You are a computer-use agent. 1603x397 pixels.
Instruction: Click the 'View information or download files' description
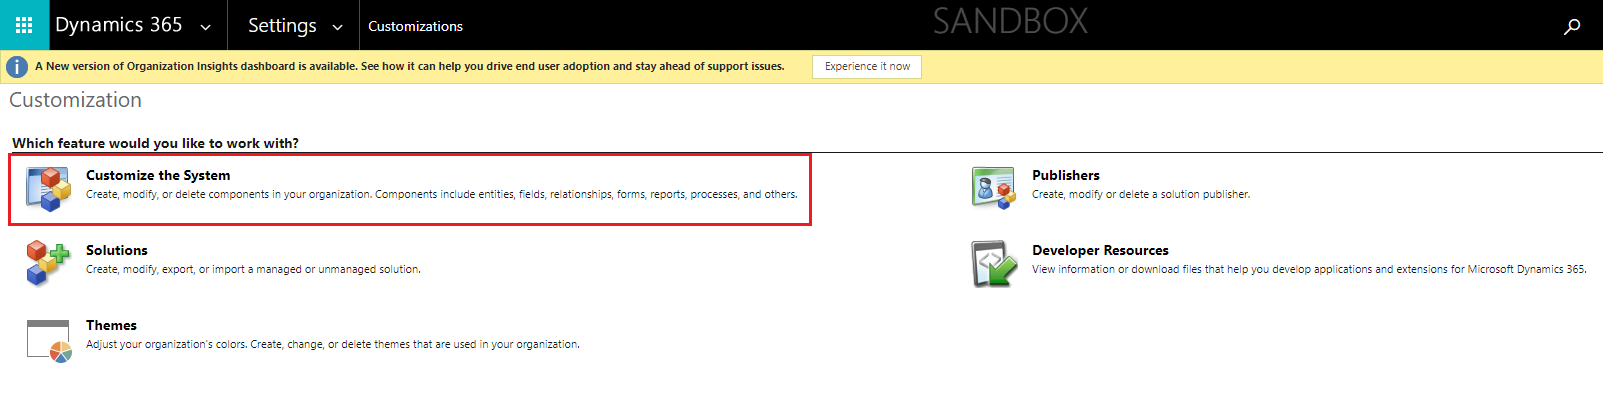click(1309, 270)
